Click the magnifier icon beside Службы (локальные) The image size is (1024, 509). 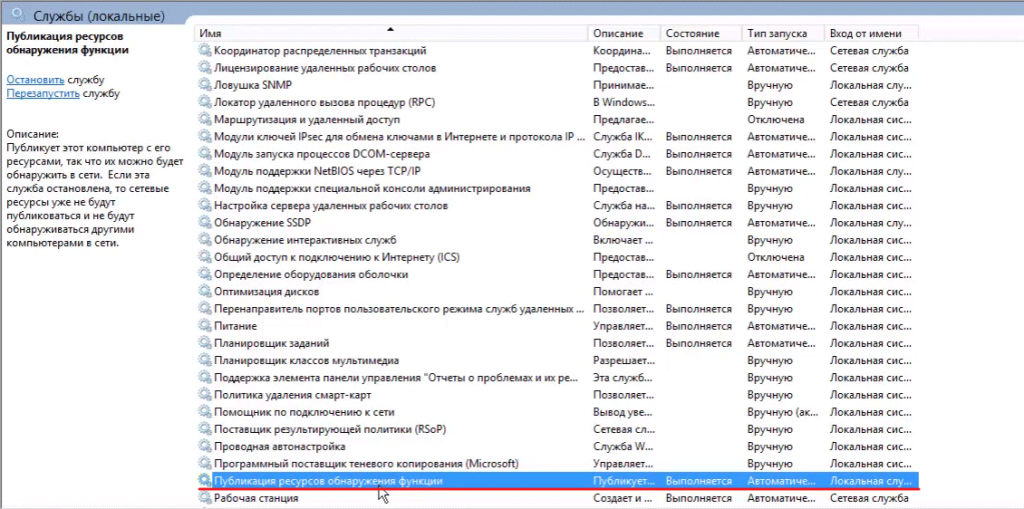15,16
